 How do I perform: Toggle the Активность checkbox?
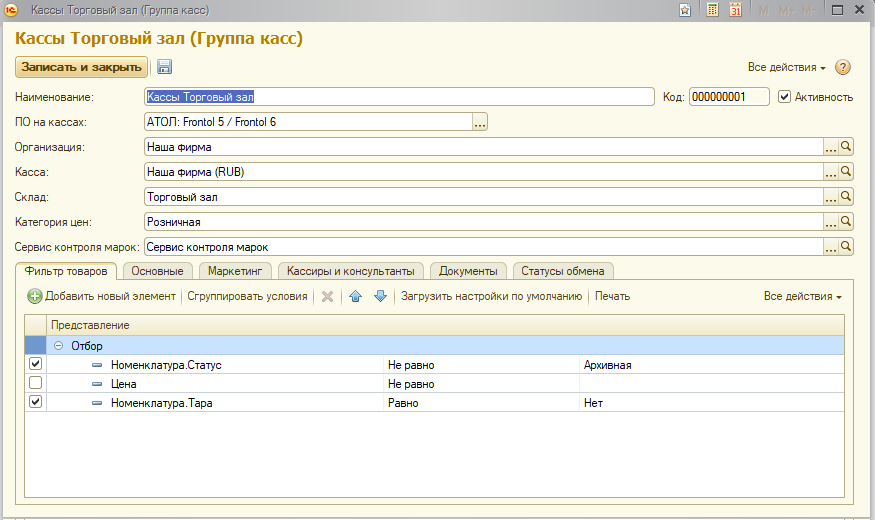(x=785, y=97)
